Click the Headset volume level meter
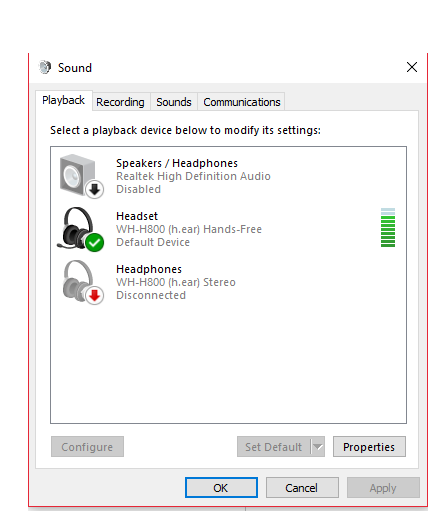Screen dimensions: 428x511 (388, 228)
